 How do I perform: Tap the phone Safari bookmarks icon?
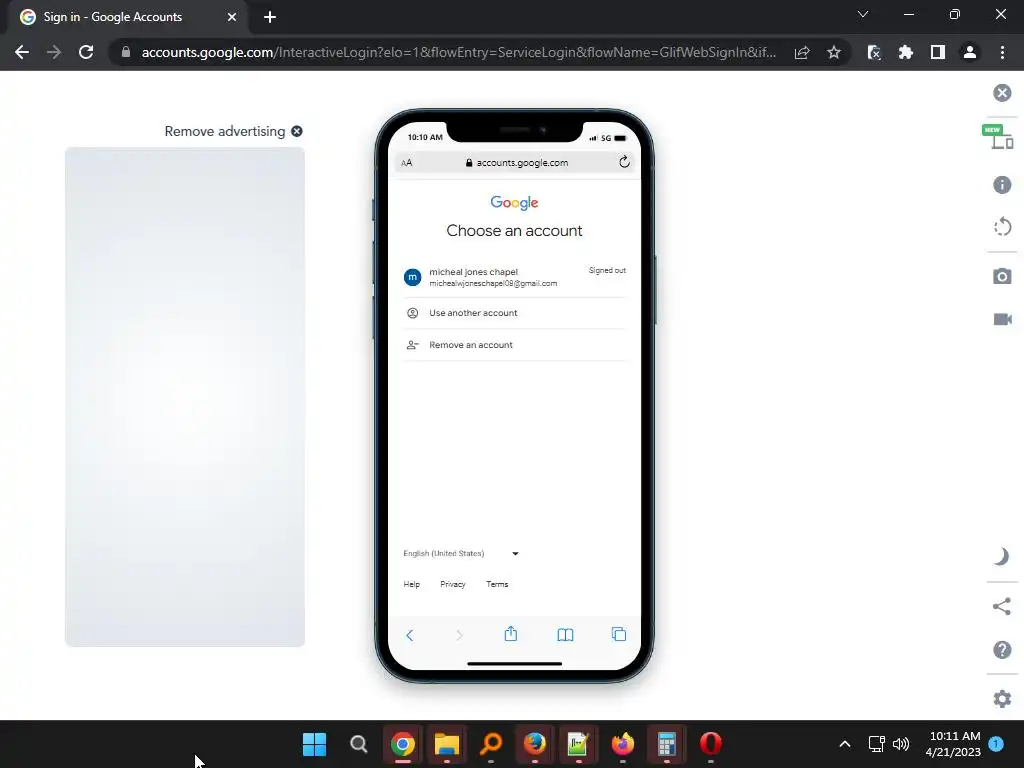(566, 635)
